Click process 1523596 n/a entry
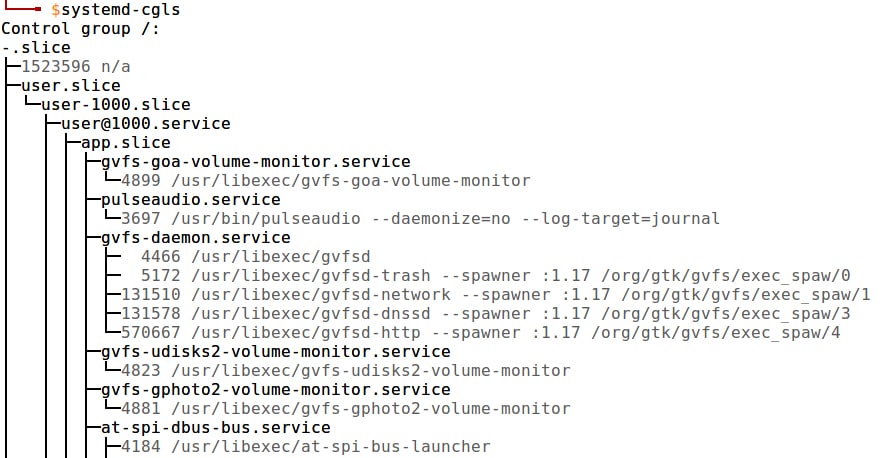The image size is (887, 458). coord(76,66)
